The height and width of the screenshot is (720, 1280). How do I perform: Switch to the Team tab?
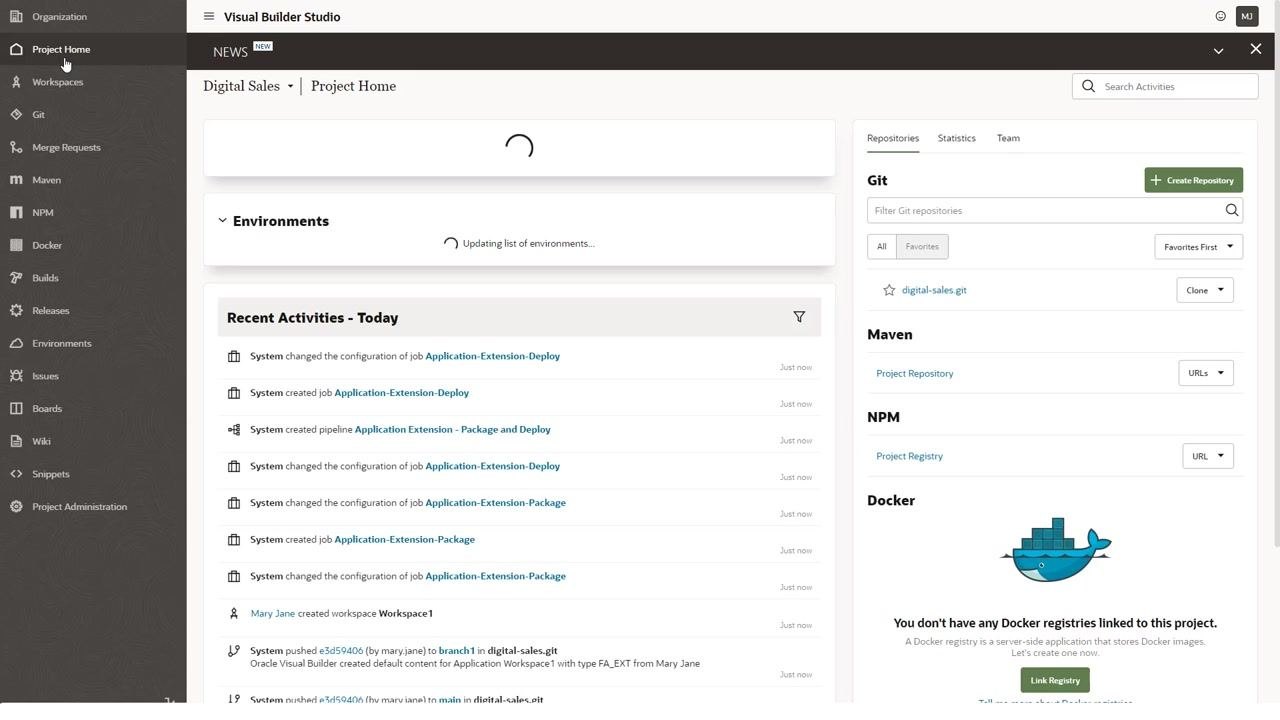tap(1008, 138)
